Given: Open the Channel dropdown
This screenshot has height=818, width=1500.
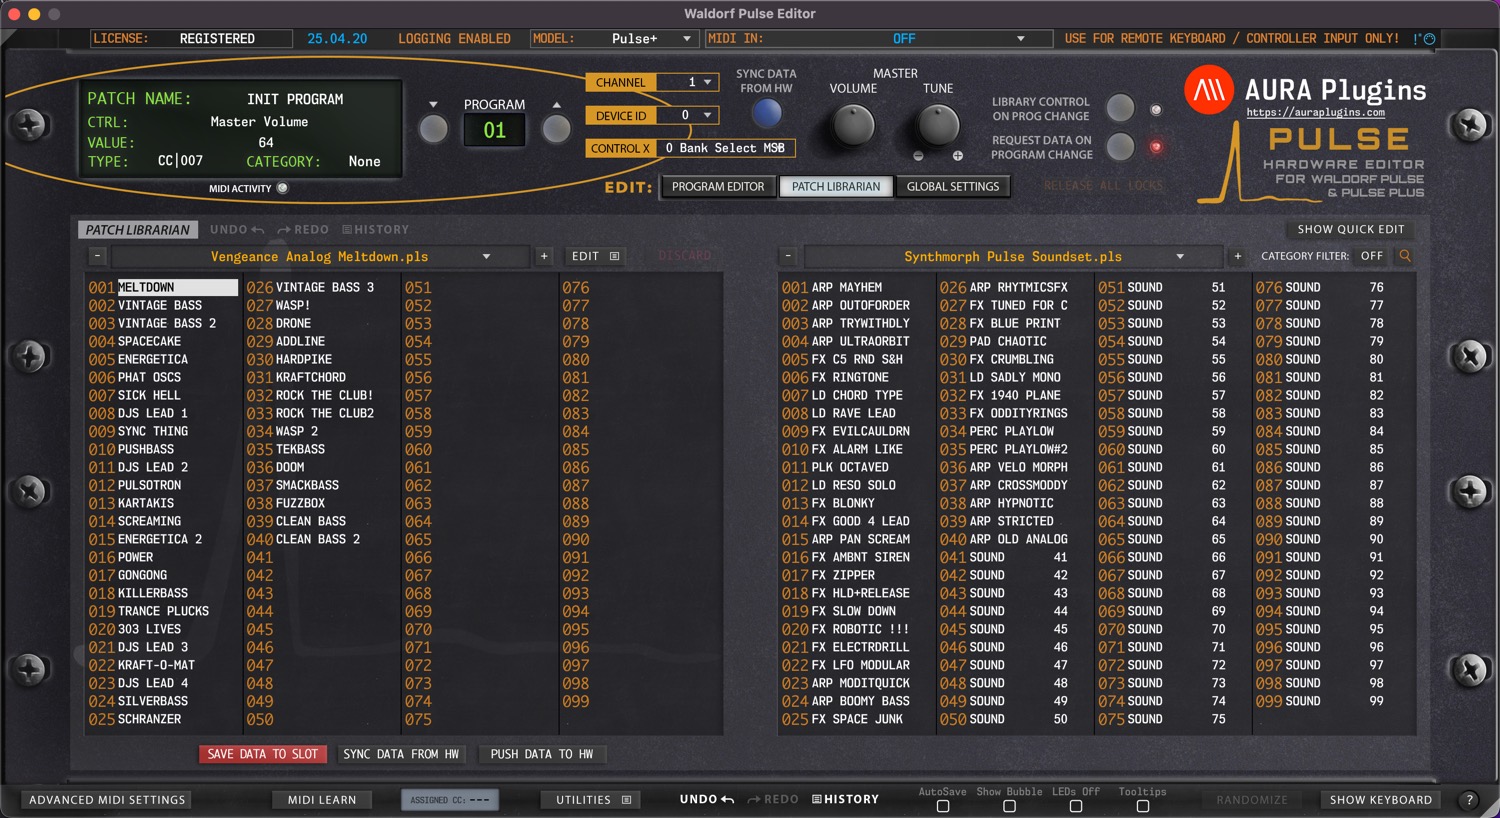Looking at the screenshot, I should point(688,82).
